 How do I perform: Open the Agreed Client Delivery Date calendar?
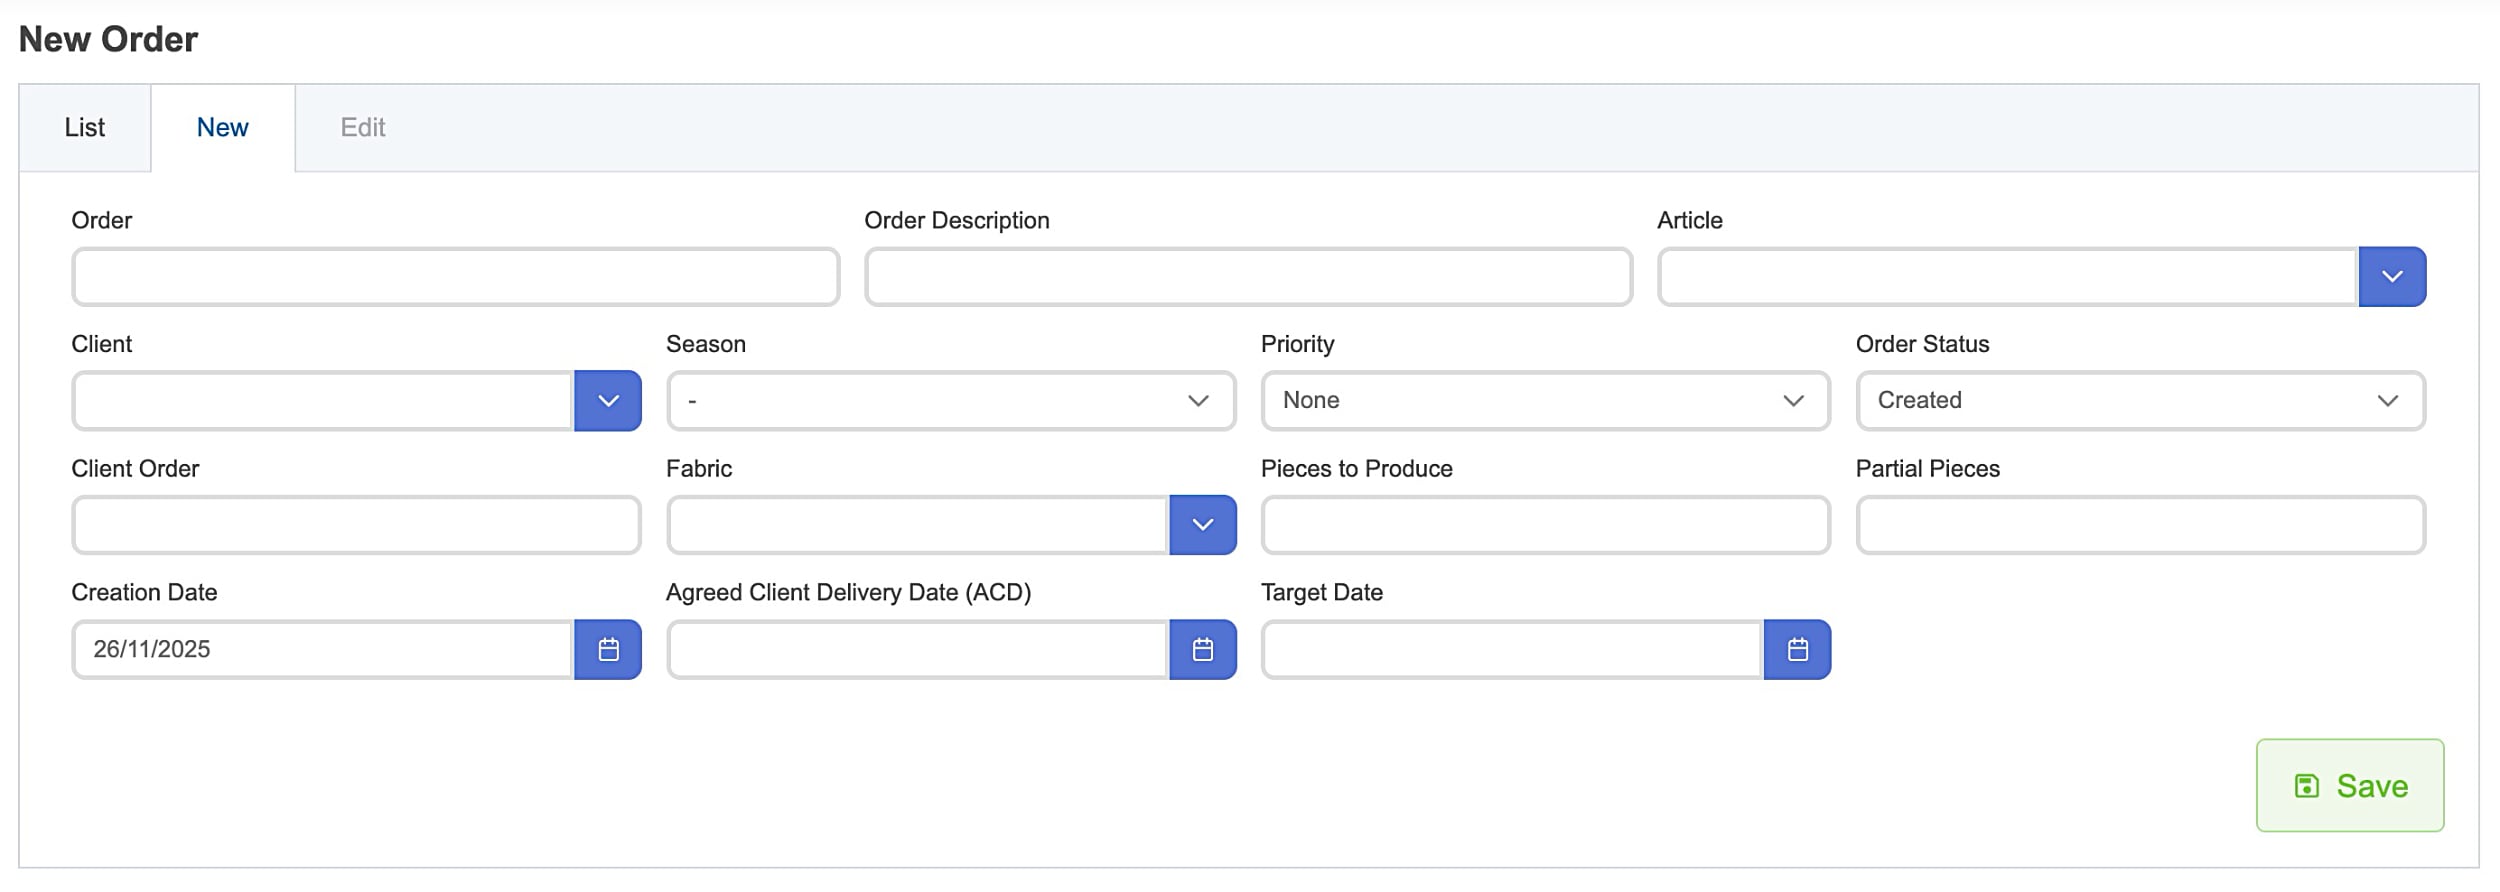pos(1202,650)
